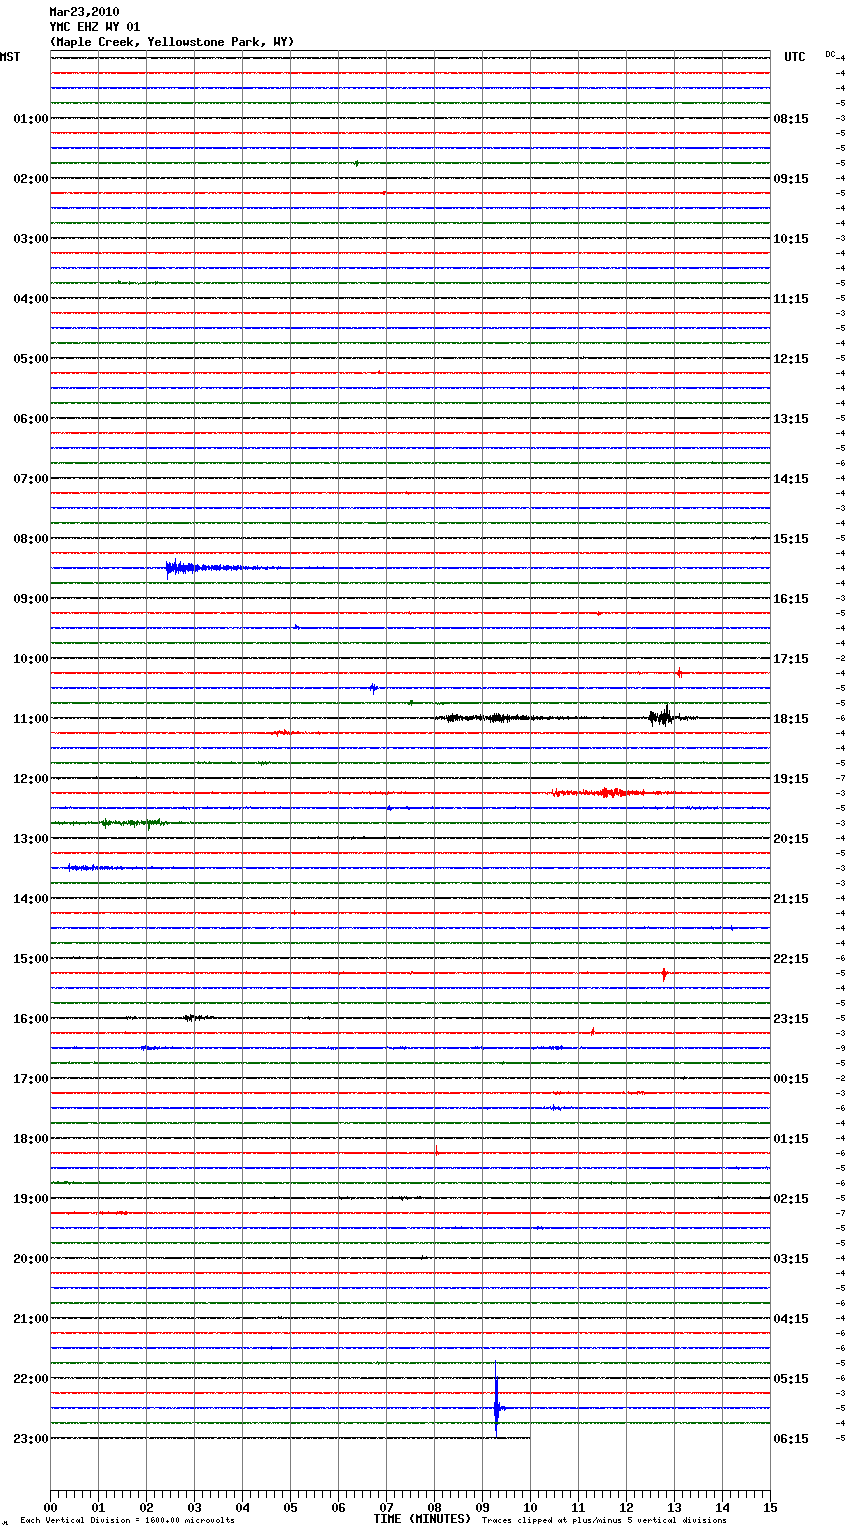Select the 19:00 MST time label
The height and width of the screenshot is (1534, 850).
click(x=31, y=1199)
